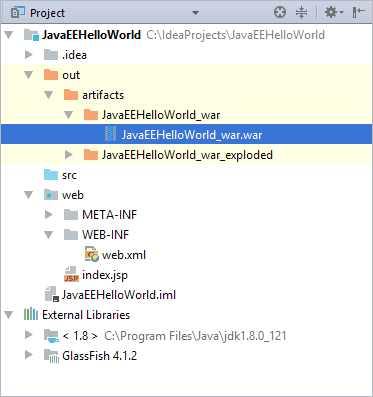Click the orange out folder icon
Image resolution: width=373 pixels, height=397 pixels.
51,75
